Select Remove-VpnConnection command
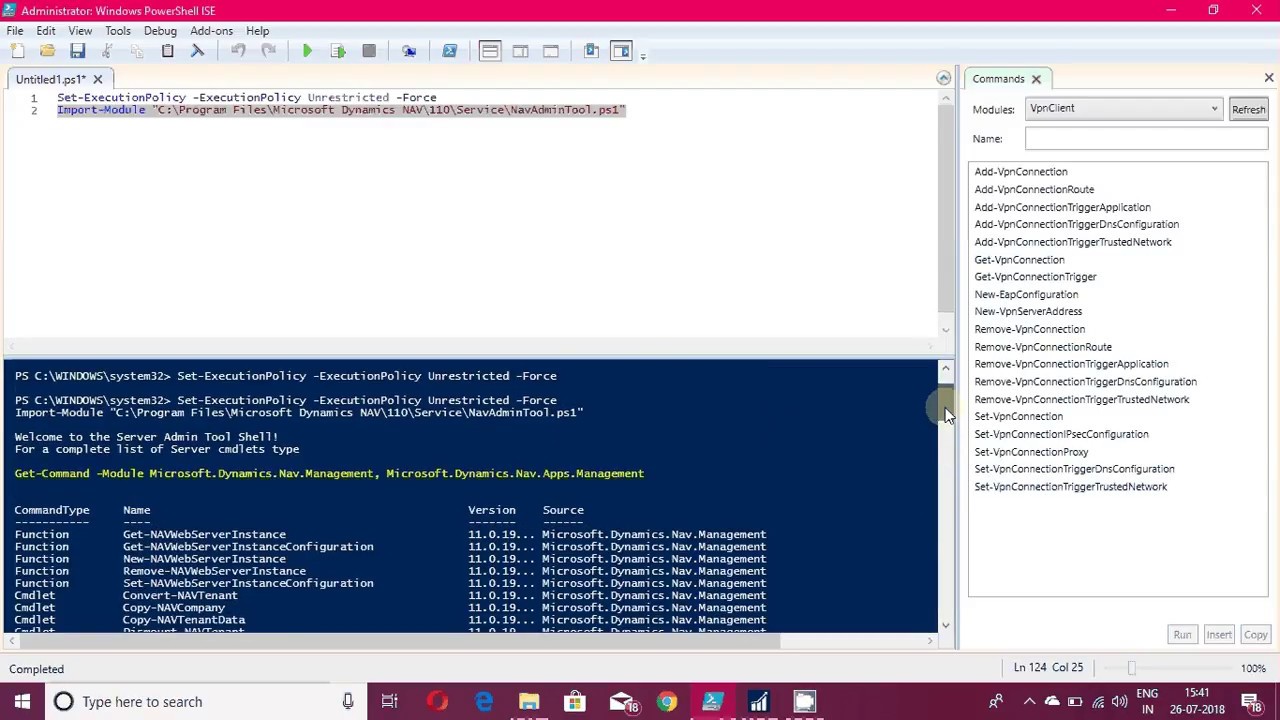The width and height of the screenshot is (1280, 720). (1029, 329)
